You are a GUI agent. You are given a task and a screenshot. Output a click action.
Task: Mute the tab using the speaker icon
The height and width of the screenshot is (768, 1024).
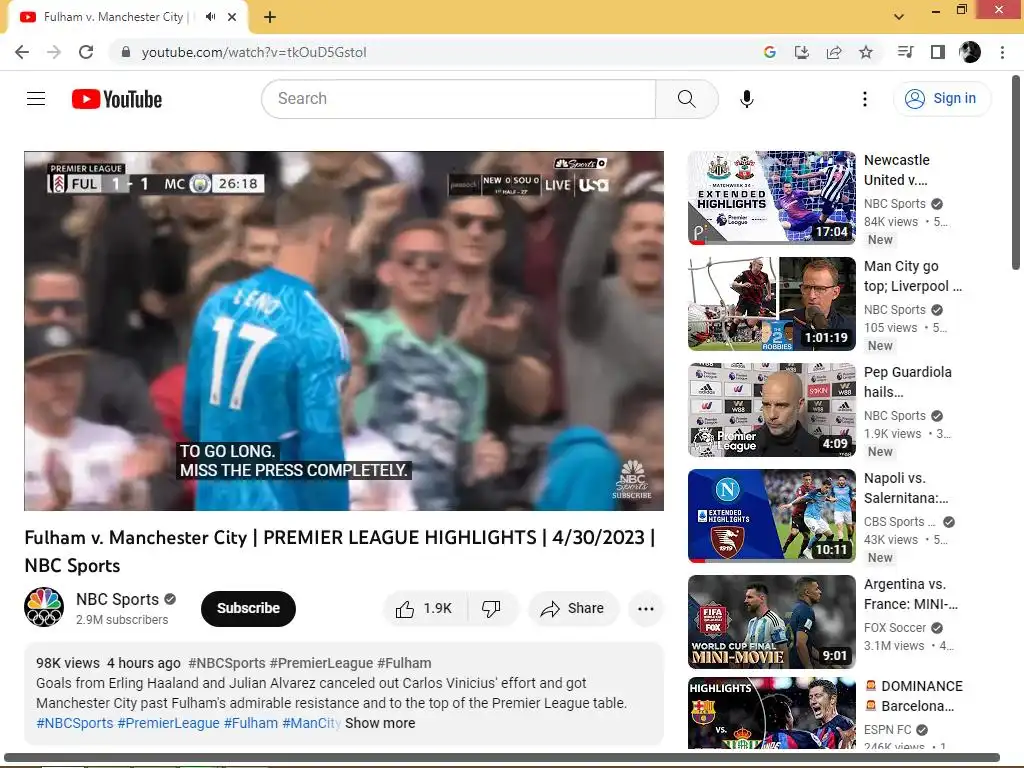(x=210, y=17)
